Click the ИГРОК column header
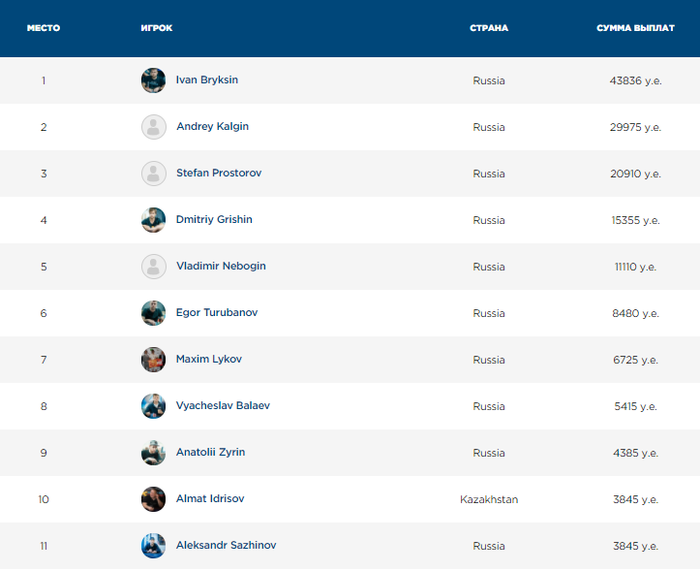Image resolution: width=700 pixels, height=571 pixels. click(157, 28)
